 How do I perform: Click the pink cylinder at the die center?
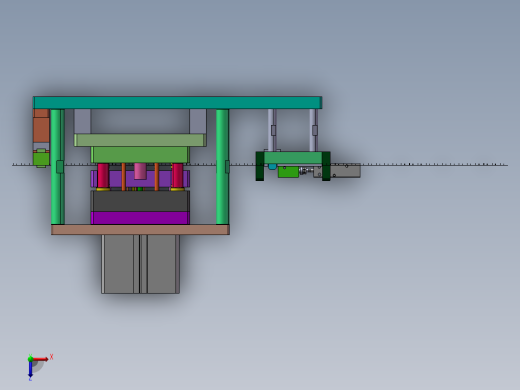[140, 171]
